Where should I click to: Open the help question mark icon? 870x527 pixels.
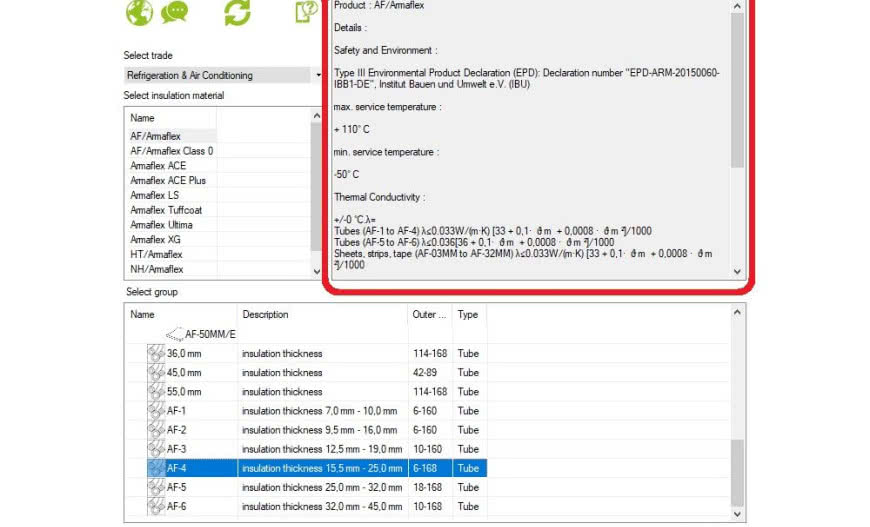tap(305, 12)
